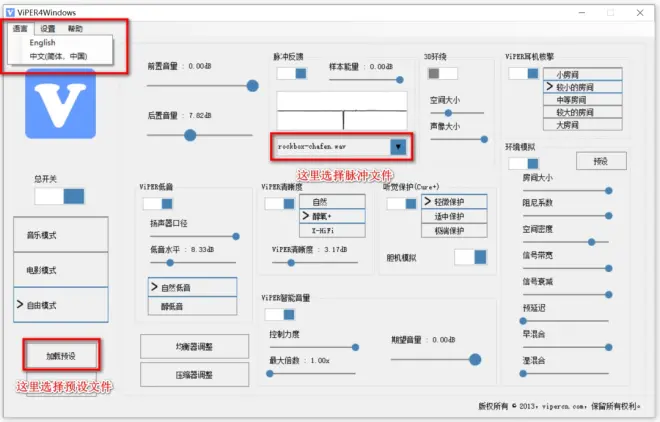
Task: Click the 最大倍数 max gain slider
Action: click(x=311, y=373)
